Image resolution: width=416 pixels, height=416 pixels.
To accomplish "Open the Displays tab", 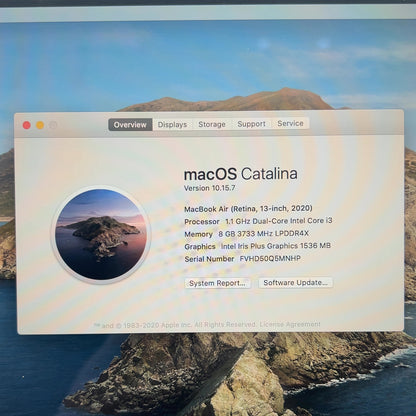I will 172,125.
